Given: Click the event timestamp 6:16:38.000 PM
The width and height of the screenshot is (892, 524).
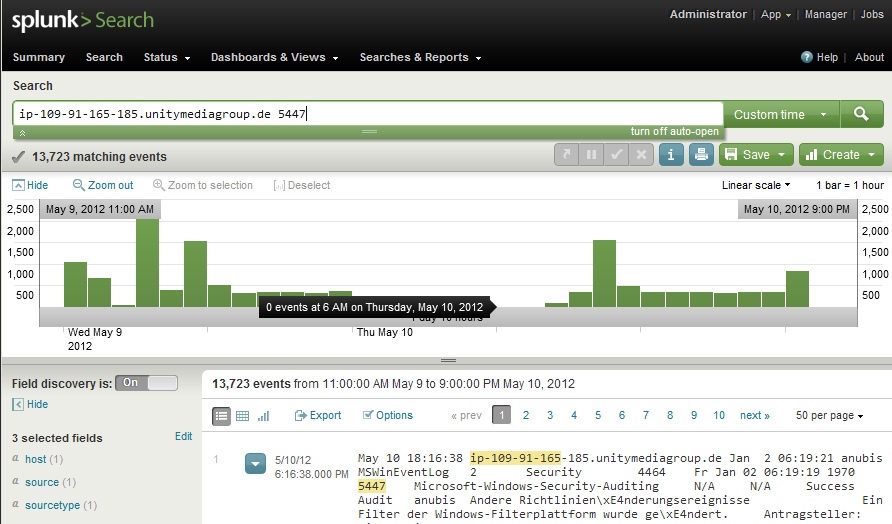Looking at the screenshot, I should click(311, 474).
